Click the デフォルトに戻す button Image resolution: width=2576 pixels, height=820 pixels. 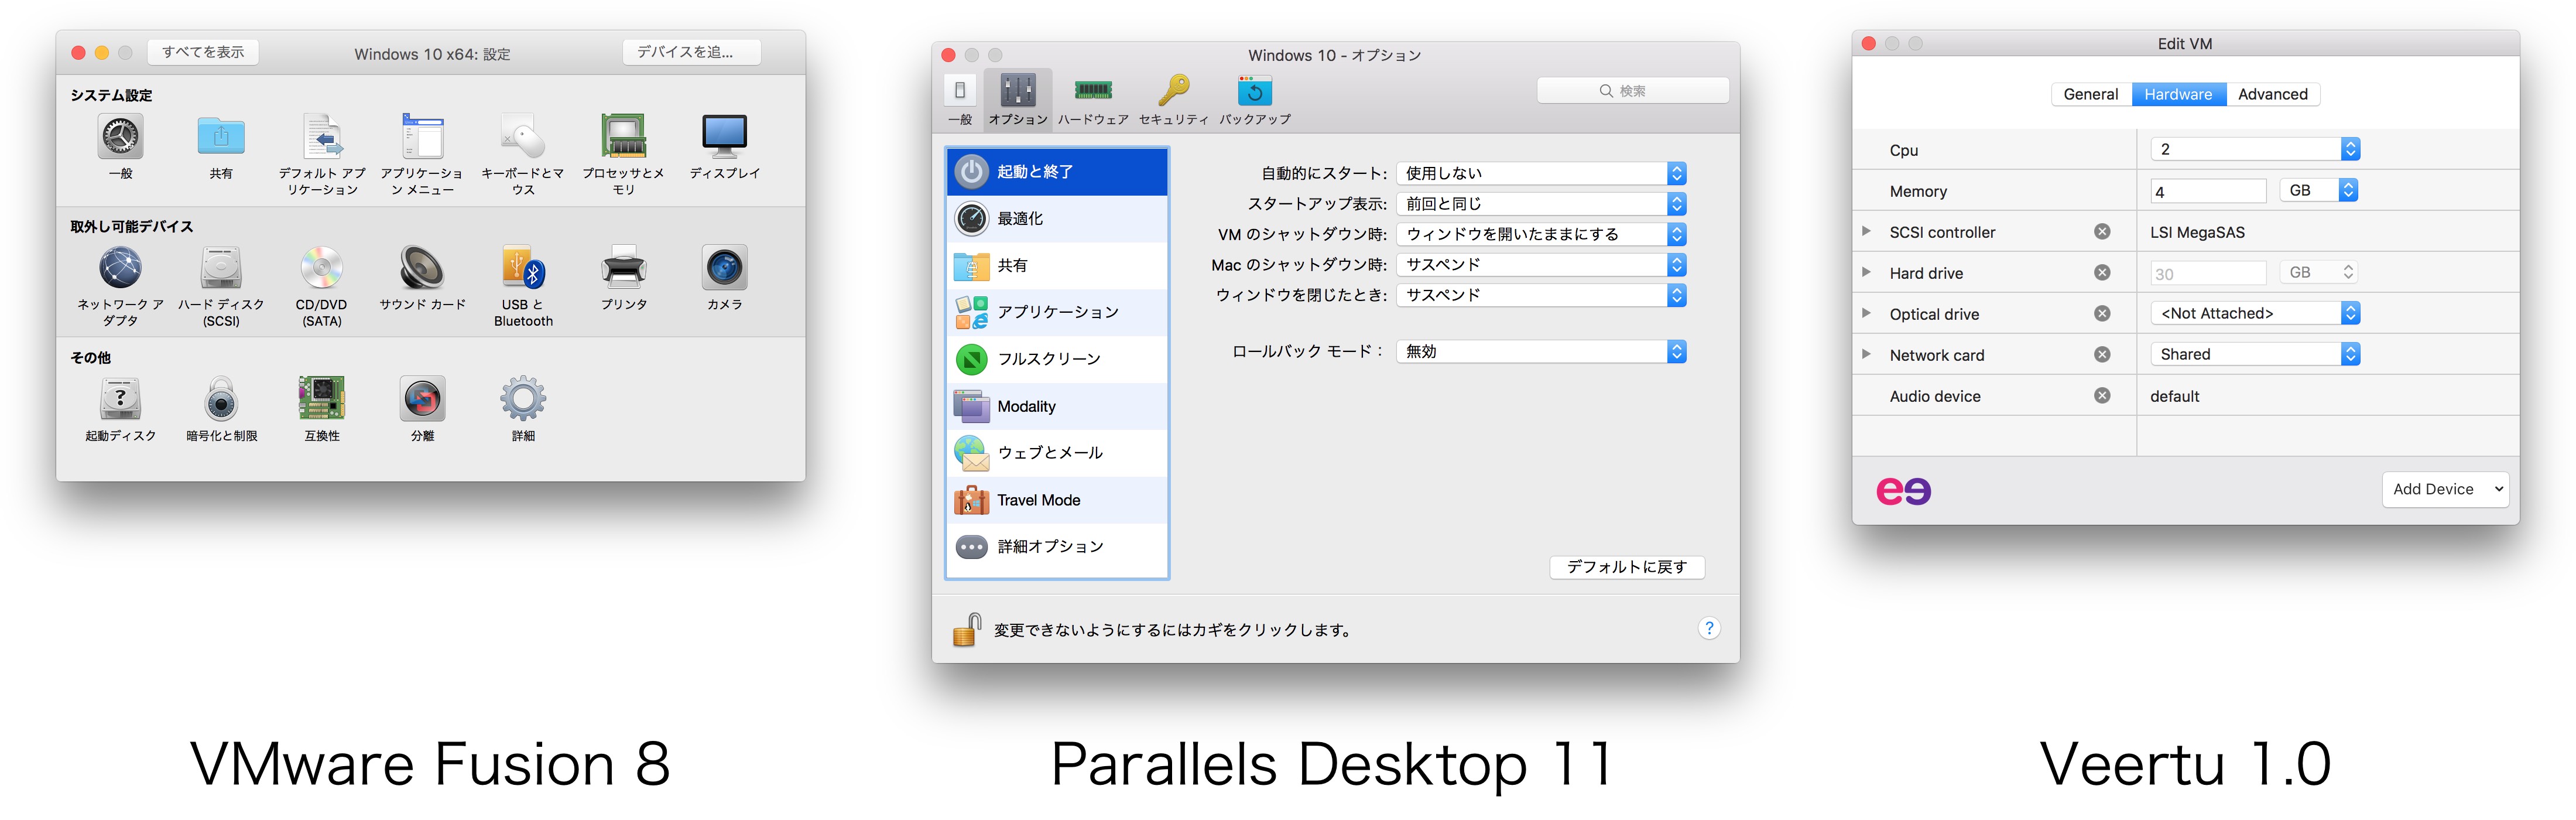[1626, 567]
